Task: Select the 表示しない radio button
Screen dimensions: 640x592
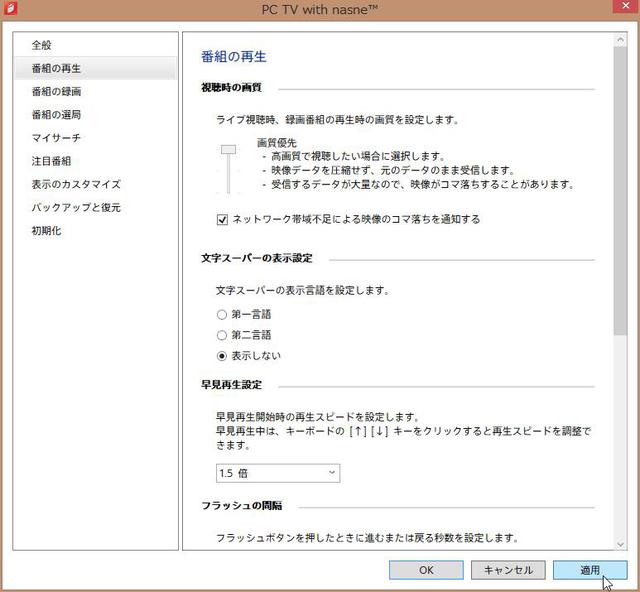Action: coord(222,356)
